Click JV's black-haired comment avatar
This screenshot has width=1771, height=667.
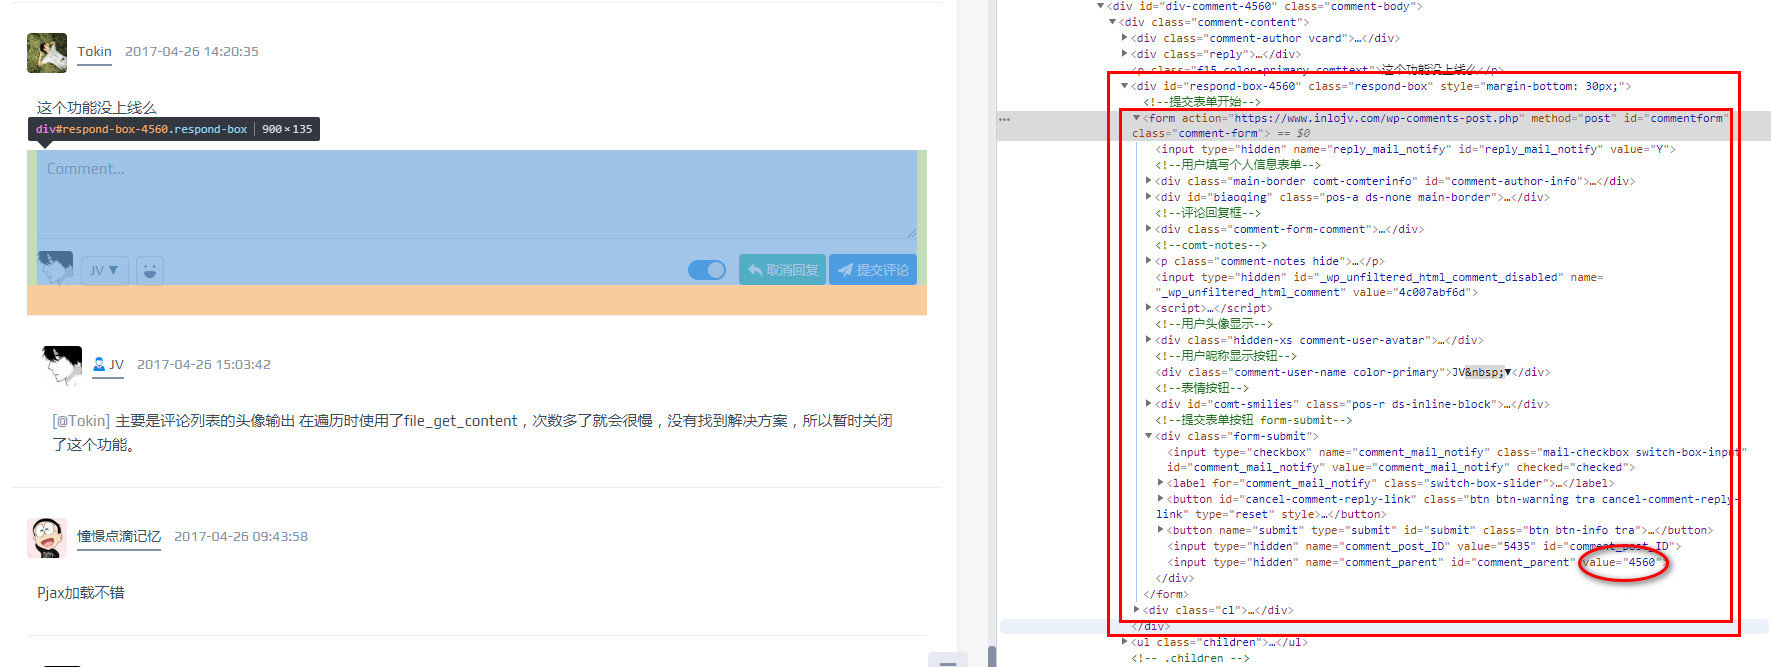coord(62,366)
